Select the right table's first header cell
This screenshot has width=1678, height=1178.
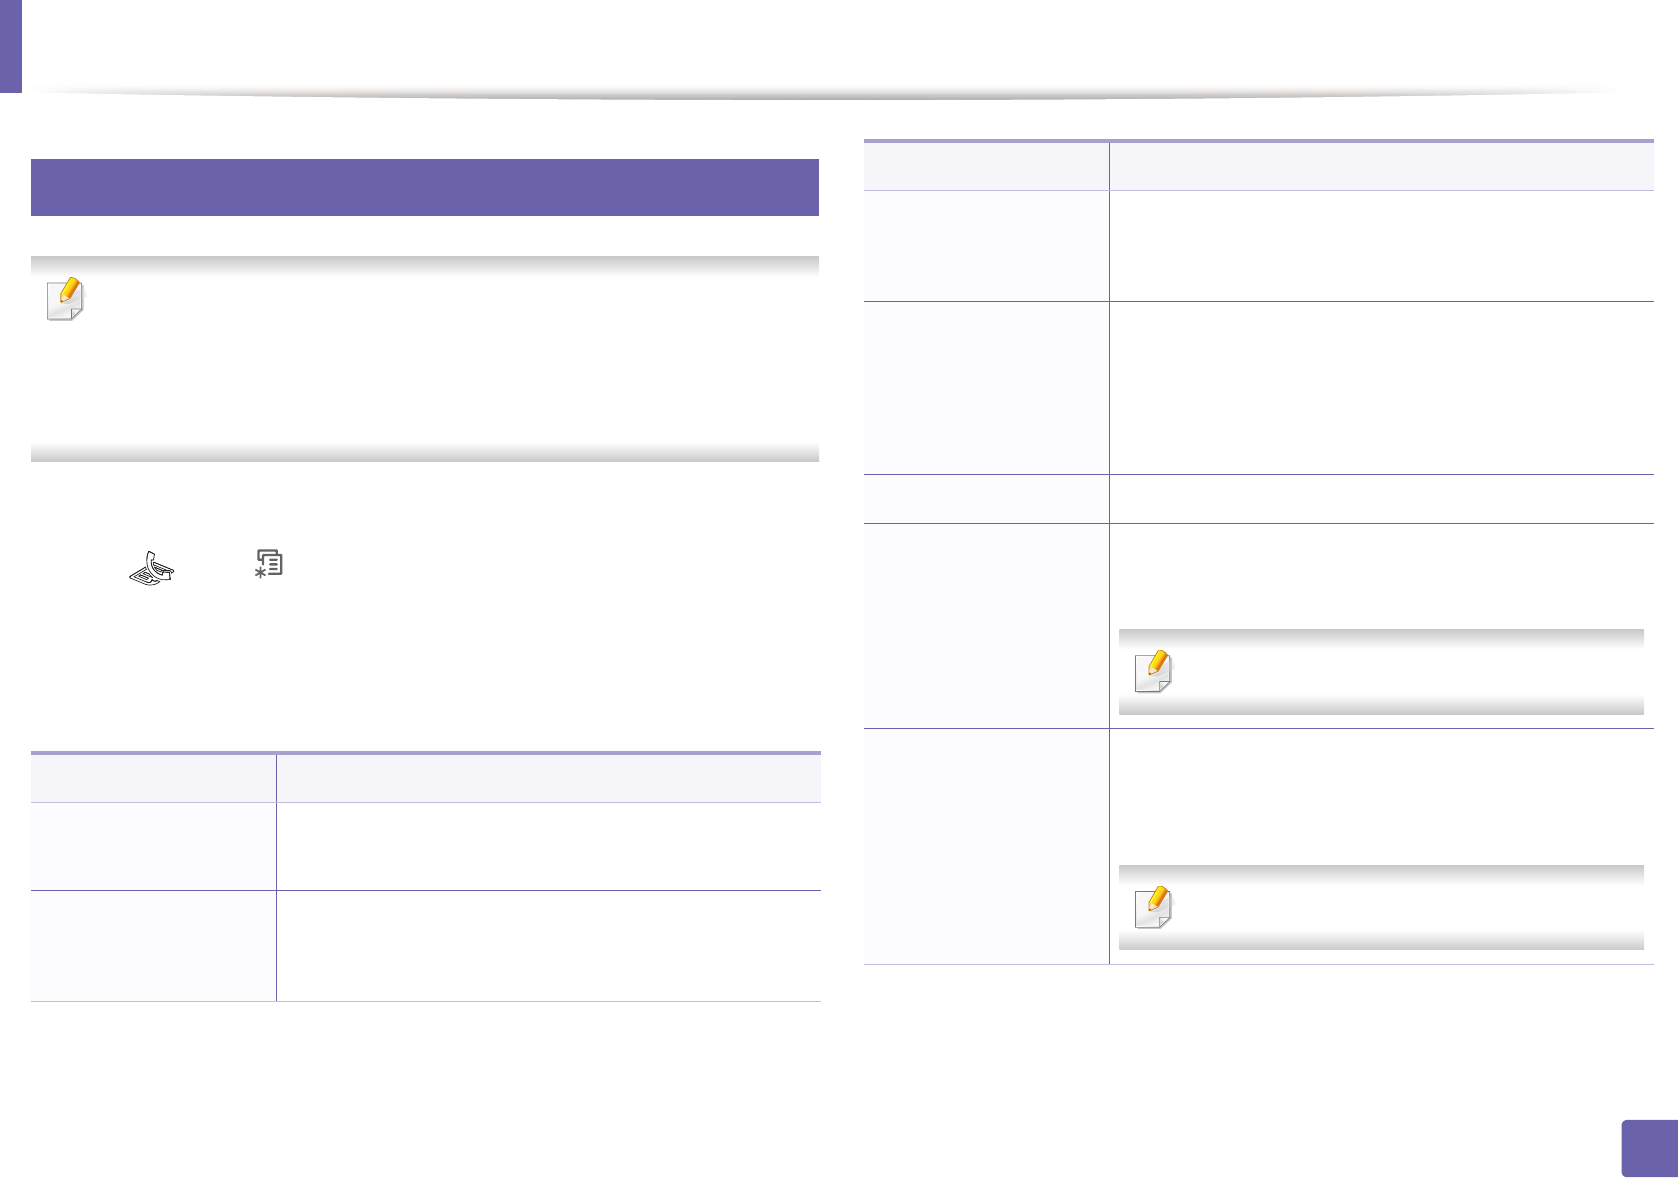(x=986, y=166)
